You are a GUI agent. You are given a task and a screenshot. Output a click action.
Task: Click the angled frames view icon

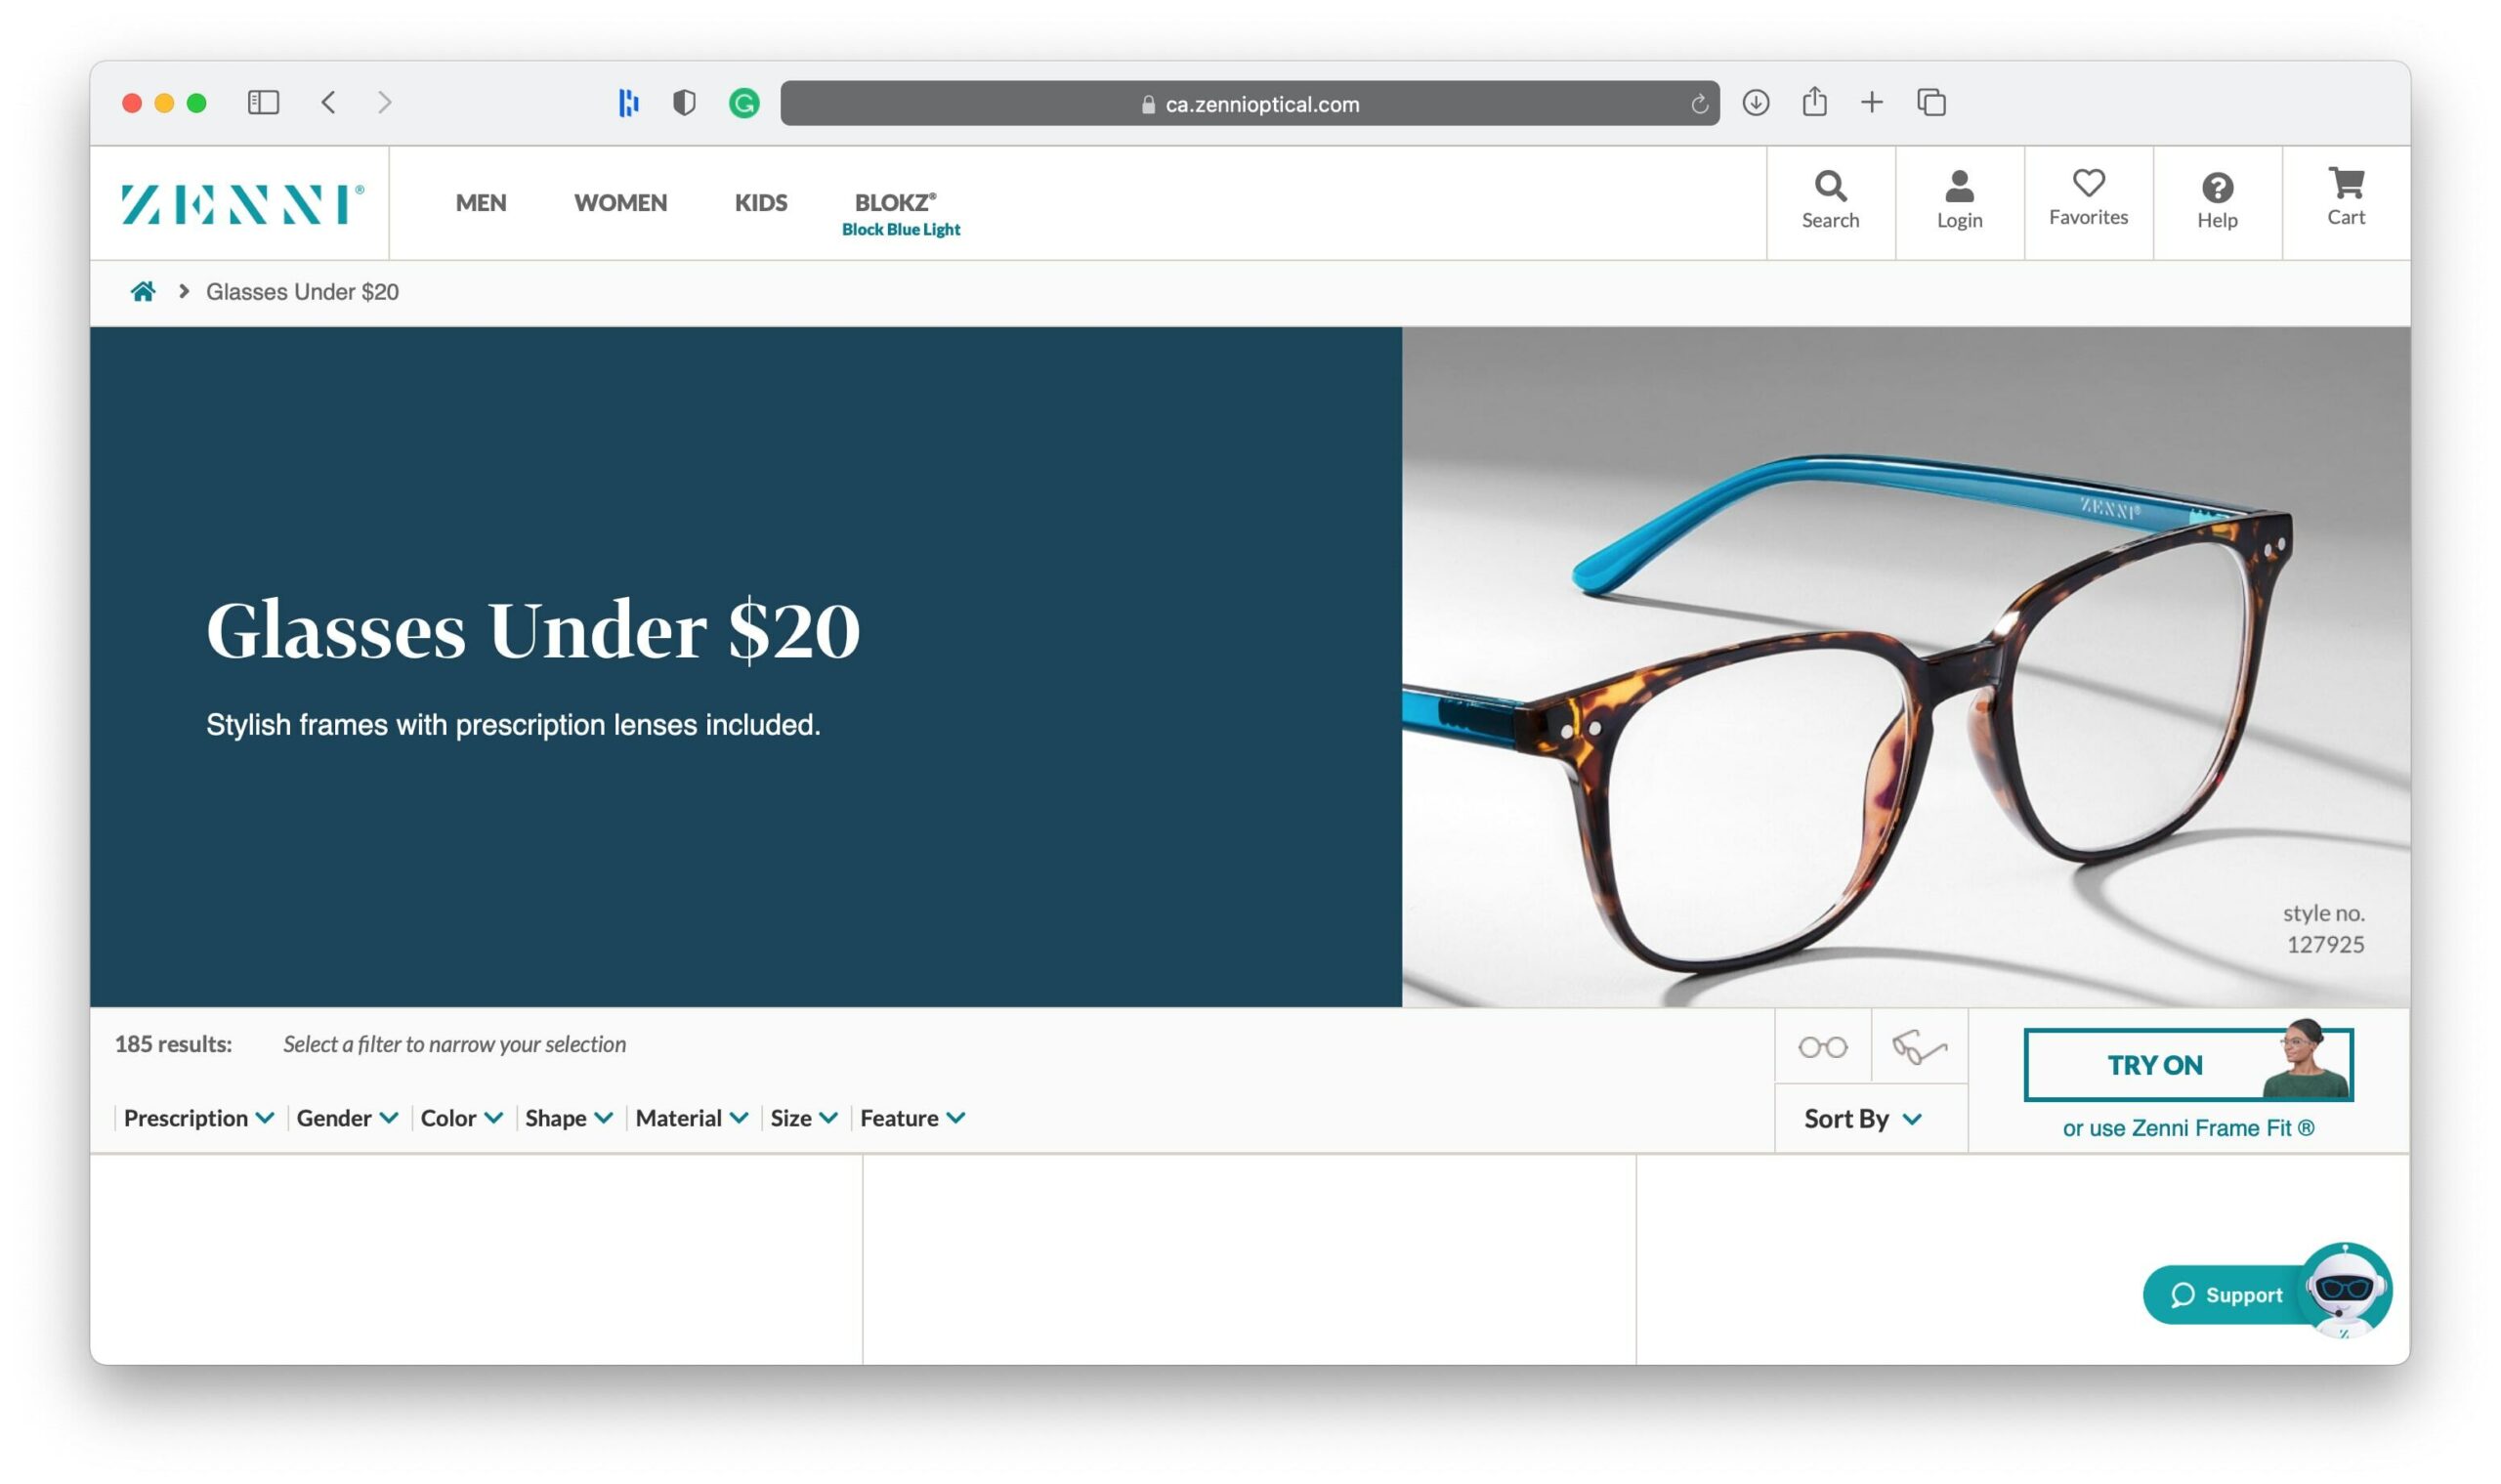click(x=1918, y=1044)
